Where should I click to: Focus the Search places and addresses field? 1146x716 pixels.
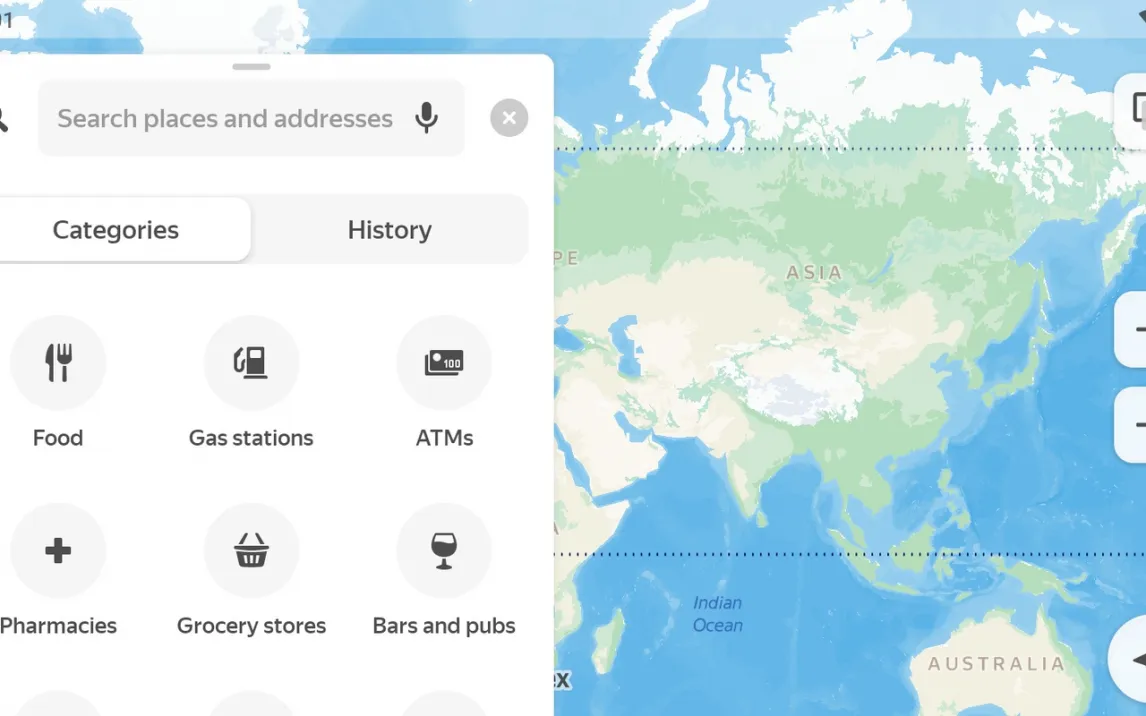225,118
